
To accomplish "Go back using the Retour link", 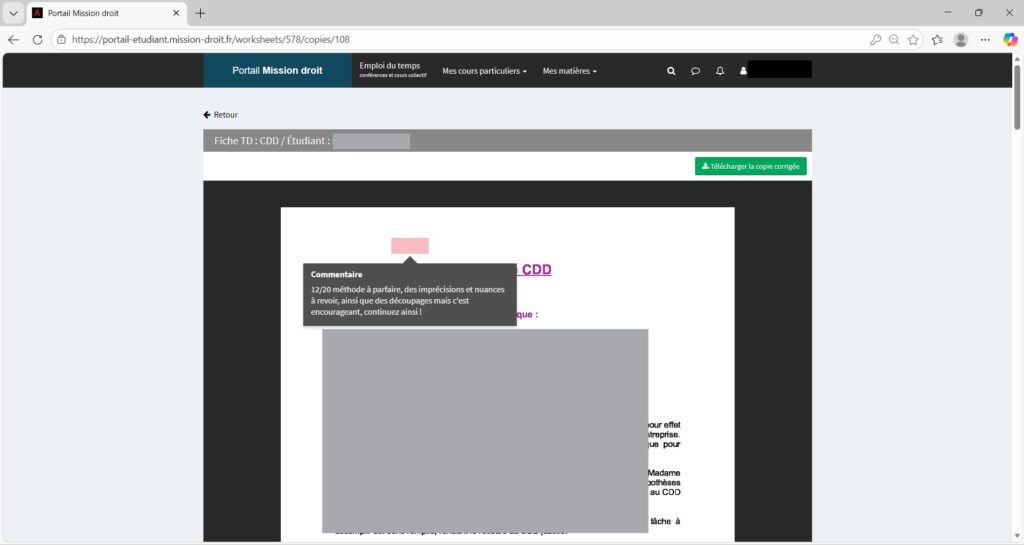I will 221,115.
